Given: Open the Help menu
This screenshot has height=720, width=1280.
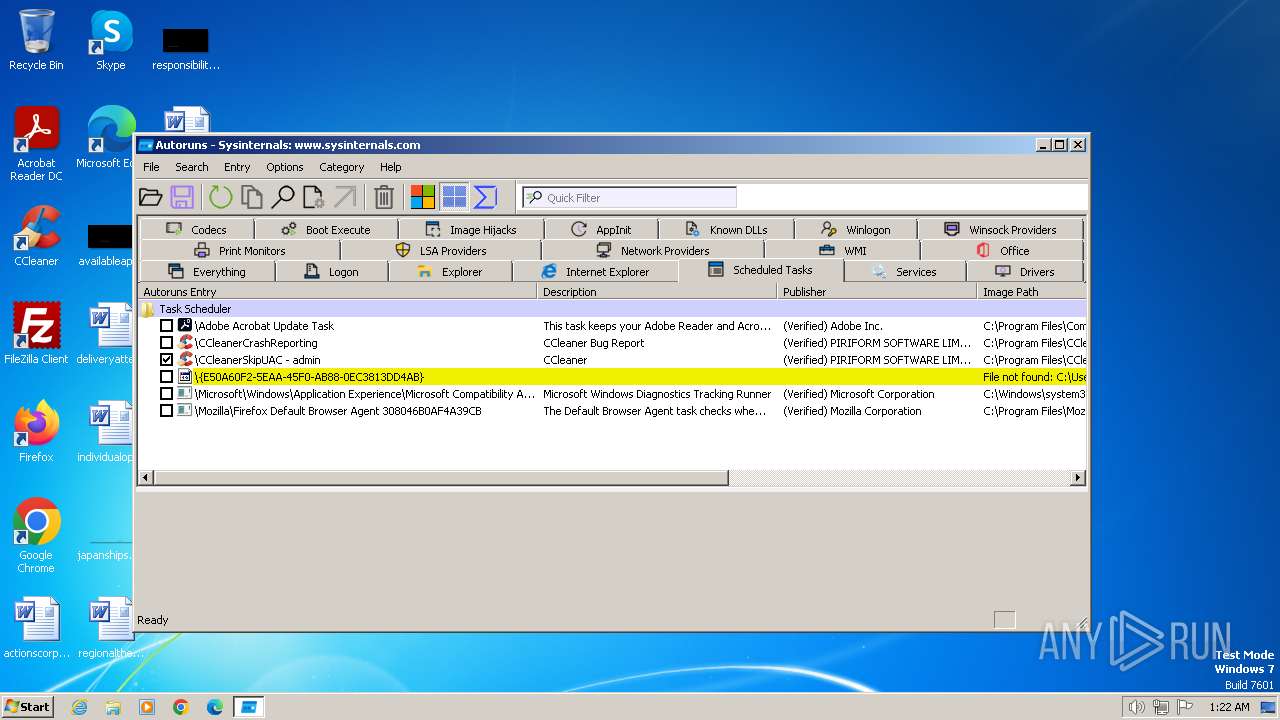Looking at the screenshot, I should [391, 167].
